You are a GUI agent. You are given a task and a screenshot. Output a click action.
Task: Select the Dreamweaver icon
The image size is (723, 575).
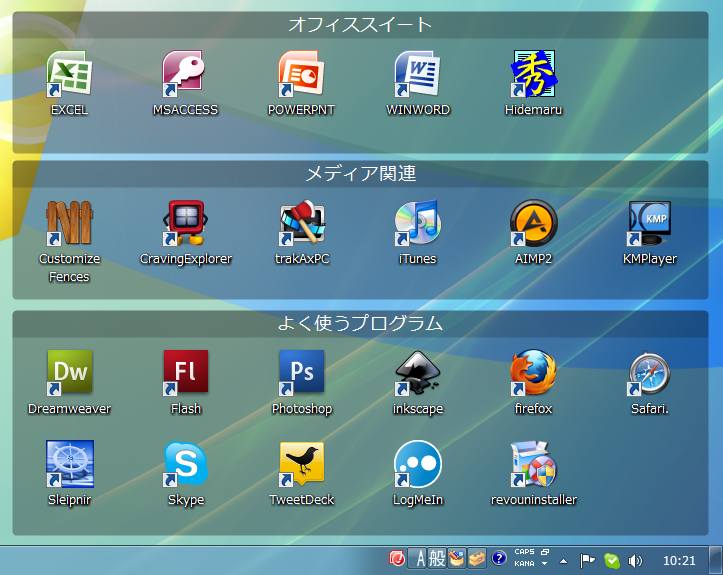click(69, 373)
